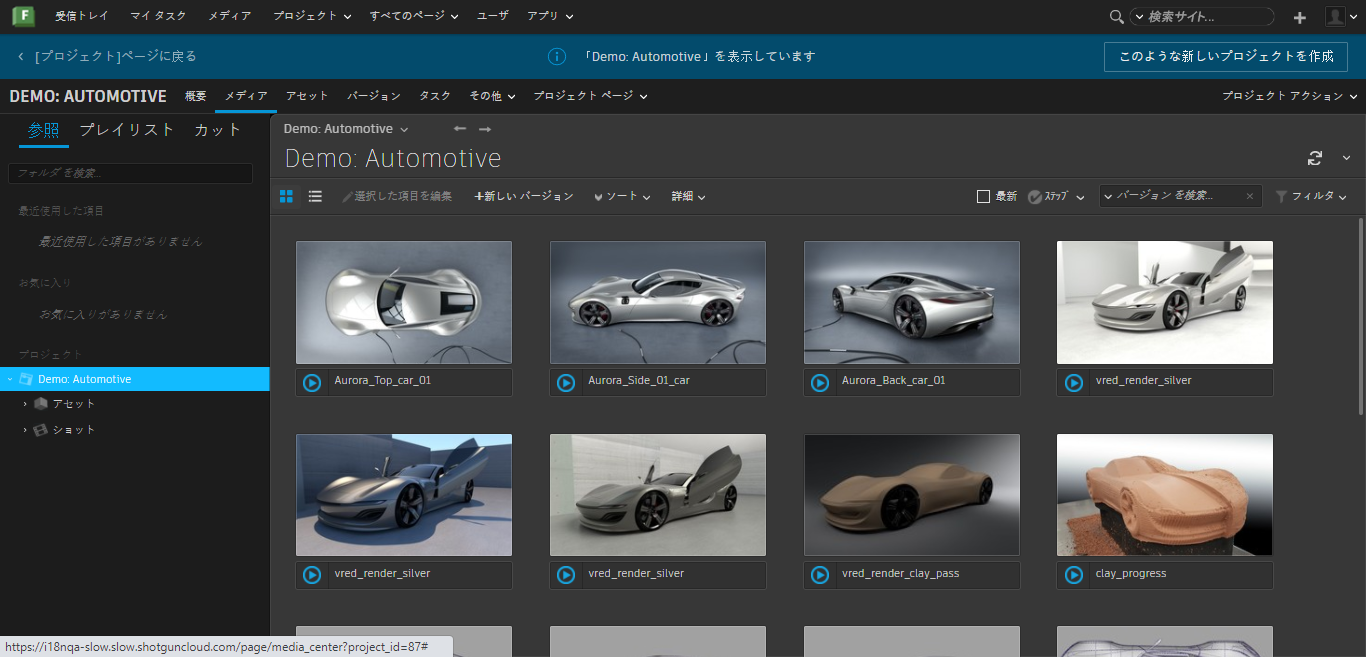
Task: Switch to list view
Action: click(x=315, y=196)
